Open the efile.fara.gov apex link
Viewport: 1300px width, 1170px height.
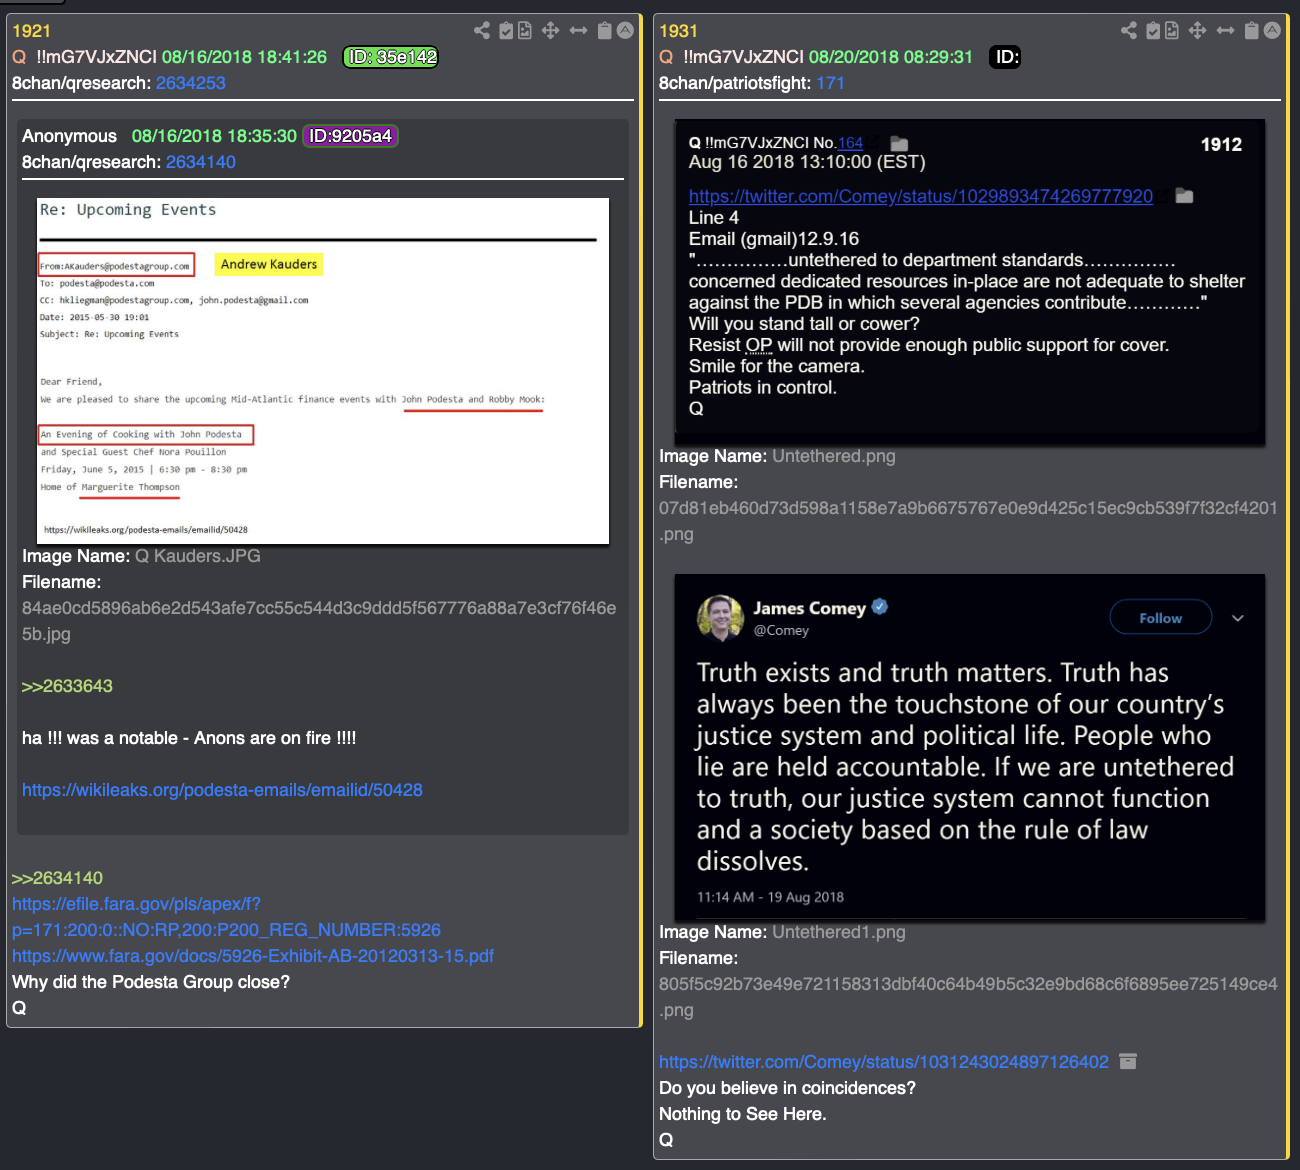coord(226,917)
